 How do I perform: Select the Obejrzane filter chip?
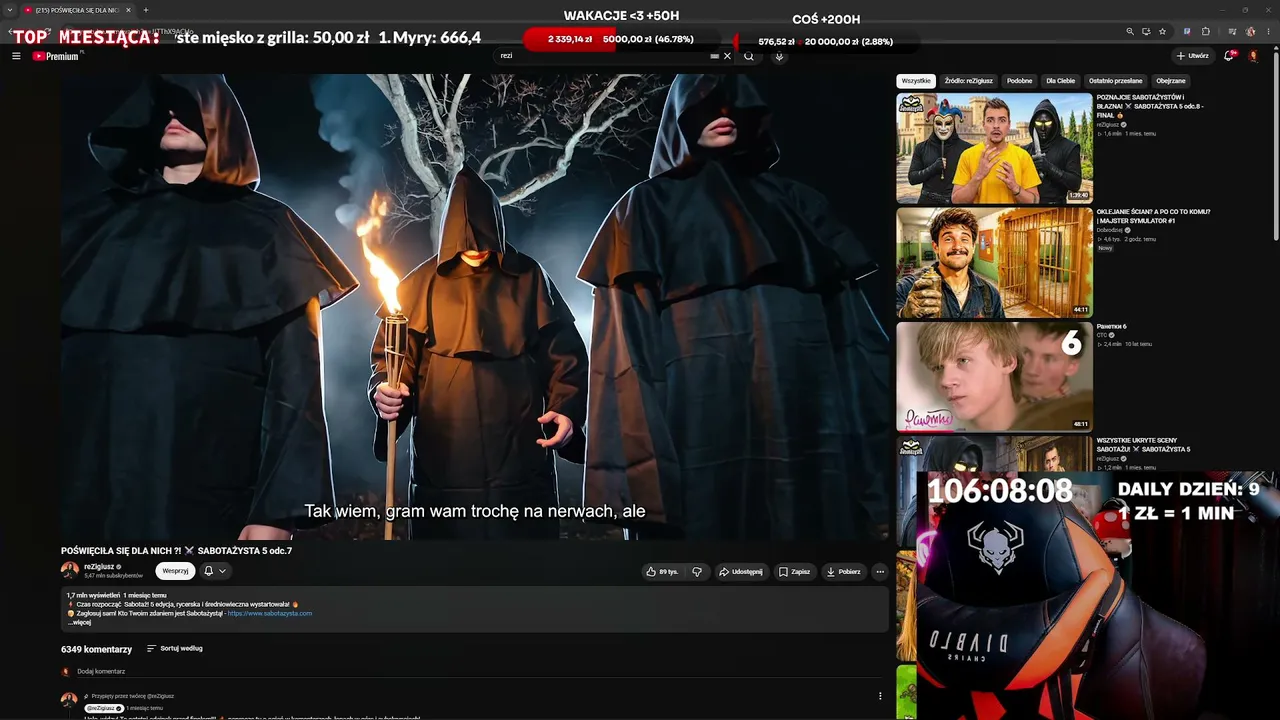click(1171, 81)
